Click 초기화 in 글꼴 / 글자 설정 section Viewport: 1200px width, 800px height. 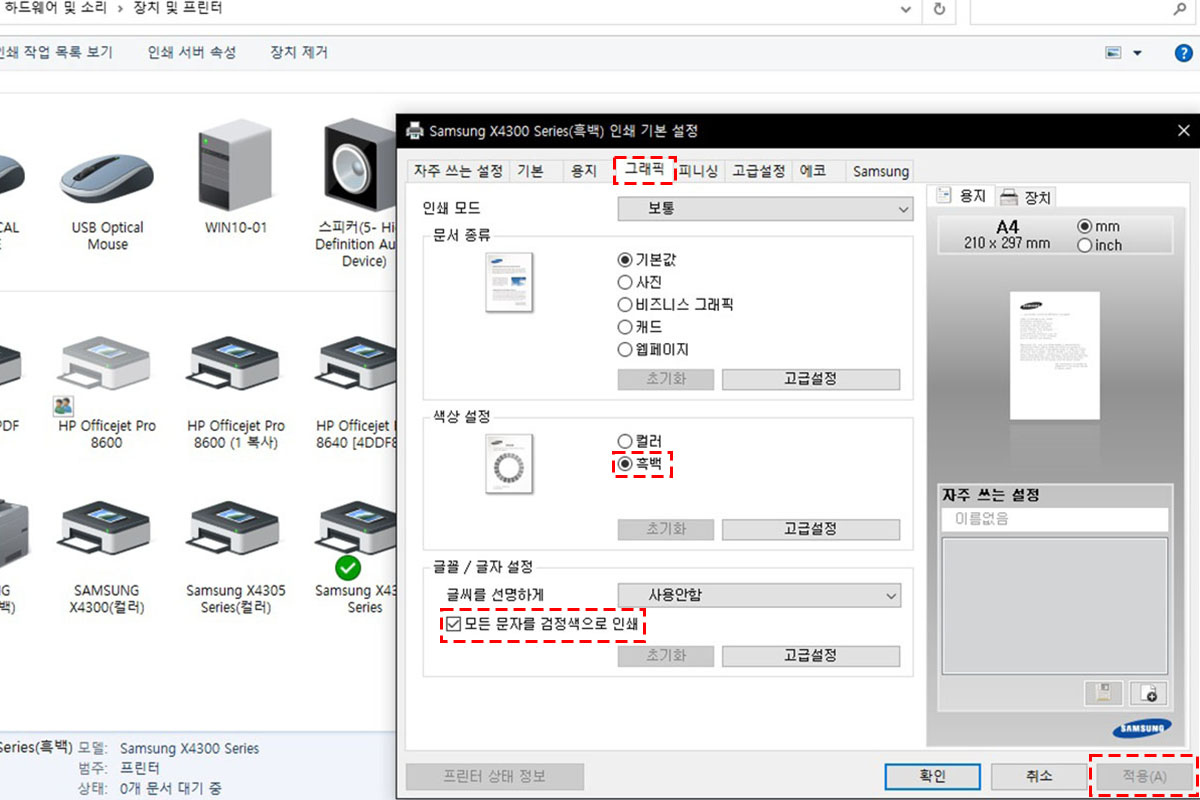pyautogui.click(x=666, y=656)
